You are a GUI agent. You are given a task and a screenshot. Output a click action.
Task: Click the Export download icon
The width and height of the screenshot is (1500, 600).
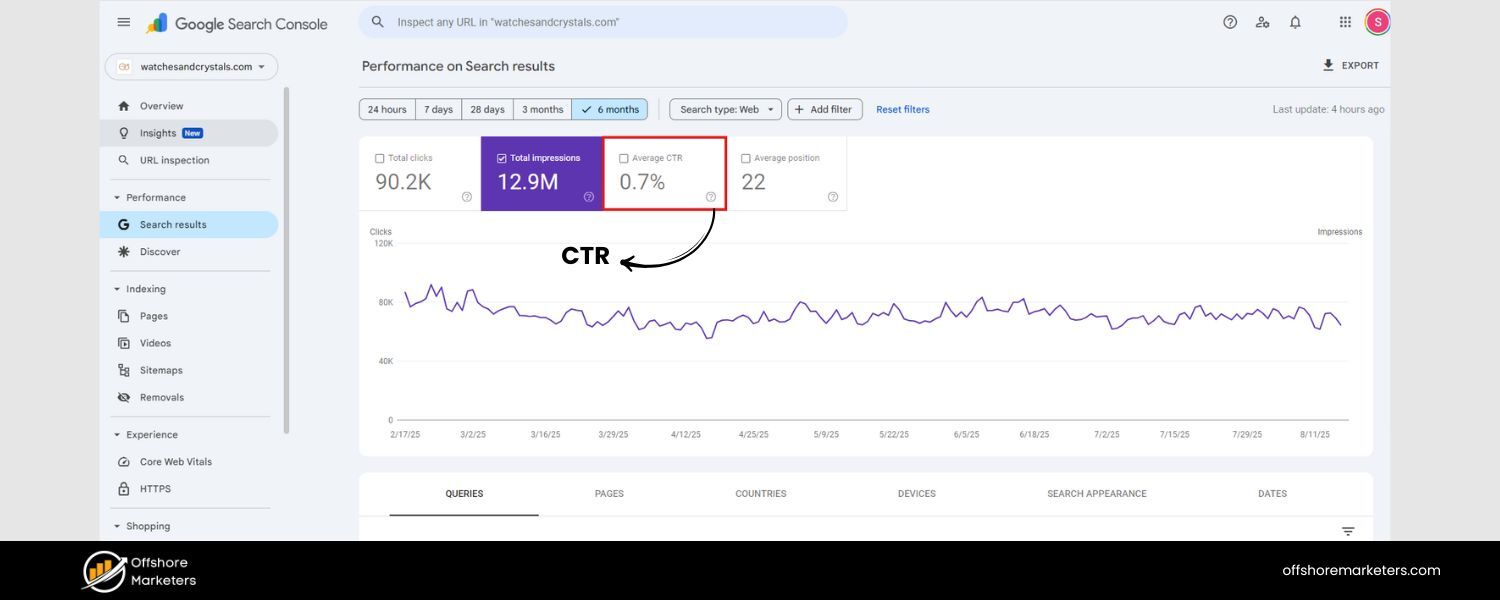1330,64
